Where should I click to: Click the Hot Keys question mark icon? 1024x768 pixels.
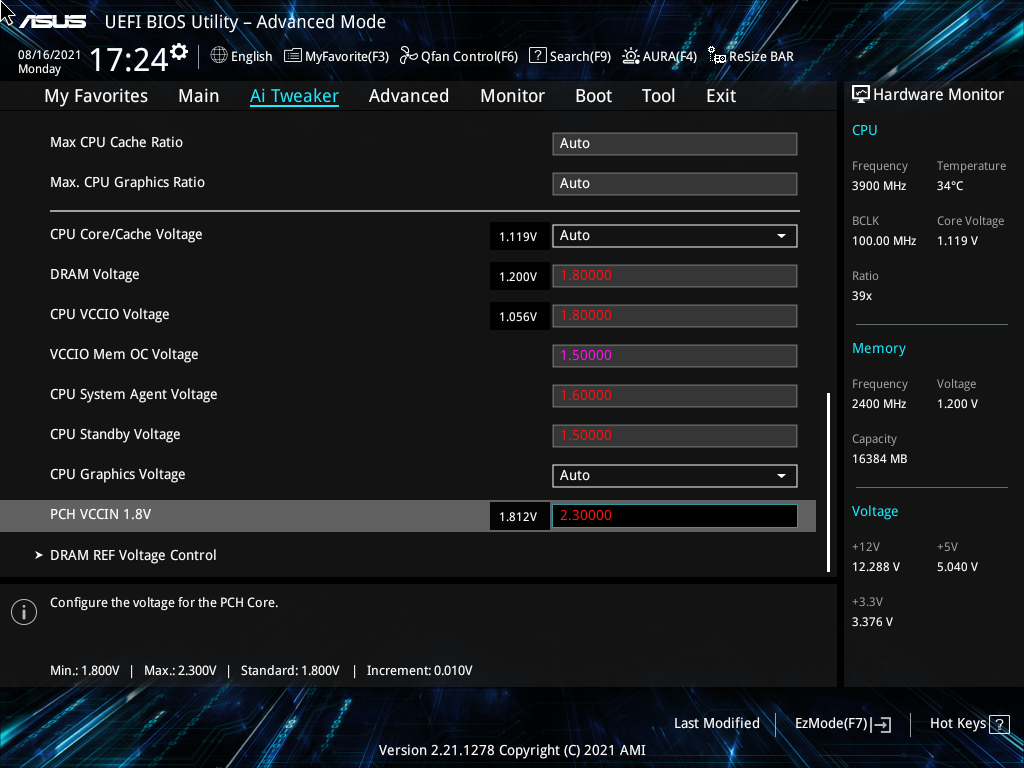click(999, 724)
